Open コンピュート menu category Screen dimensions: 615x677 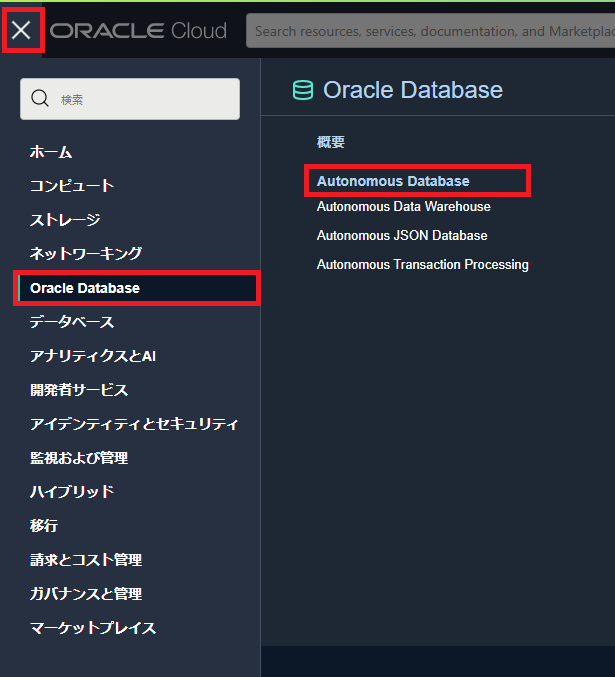[x=72, y=186]
